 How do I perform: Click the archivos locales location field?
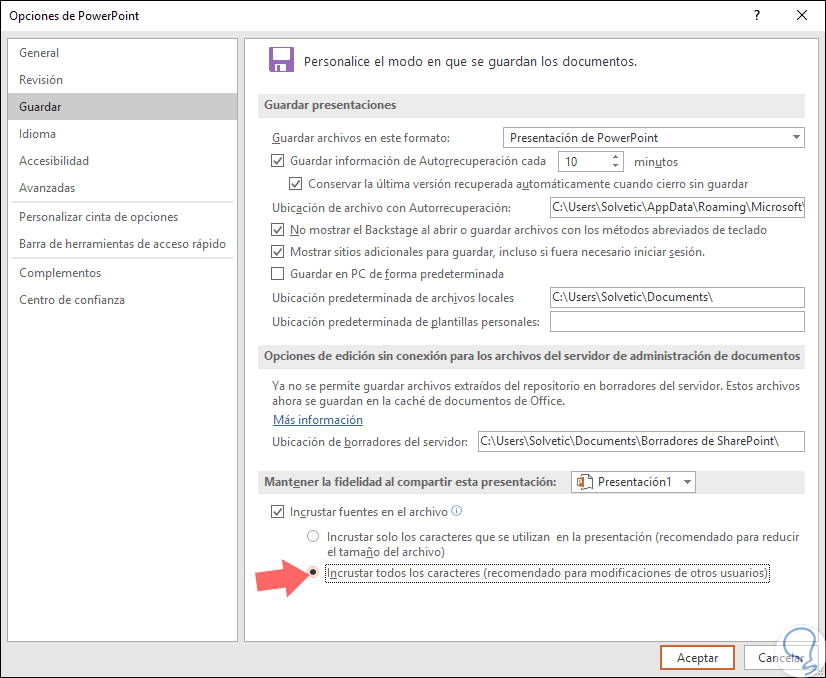coord(677,297)
